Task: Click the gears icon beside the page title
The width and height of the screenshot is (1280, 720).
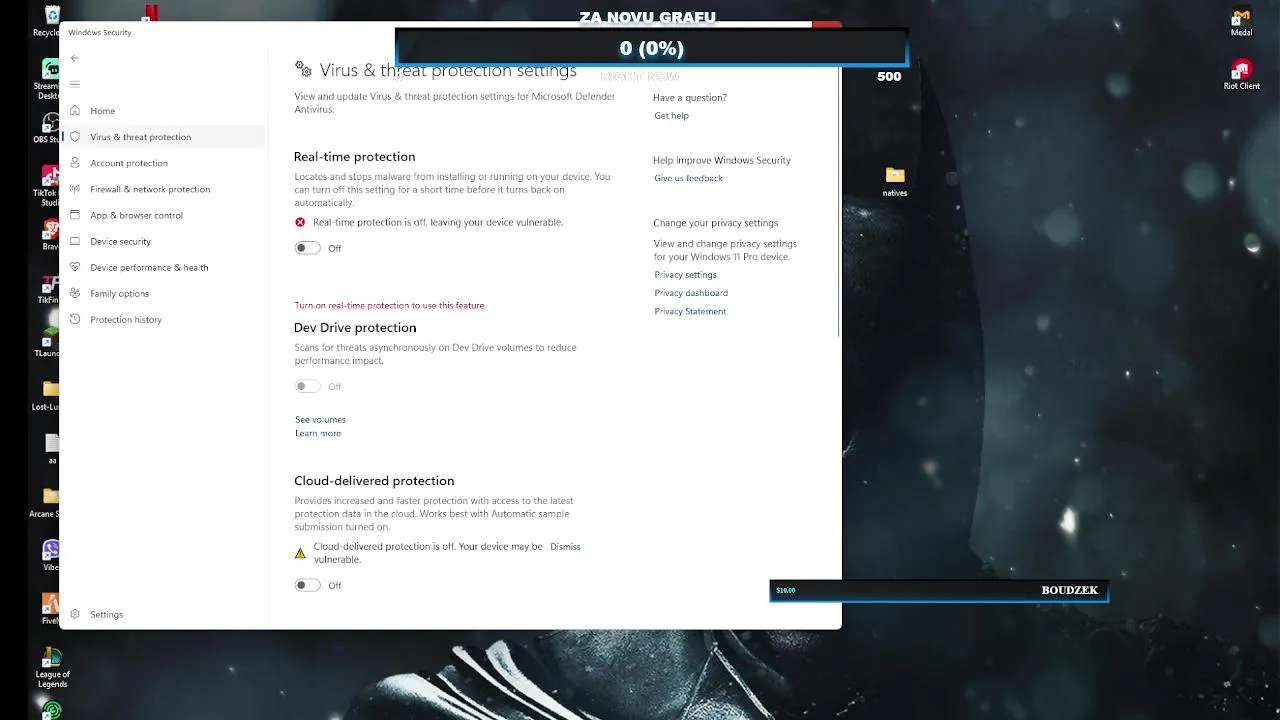Action: tap(303, 69)
